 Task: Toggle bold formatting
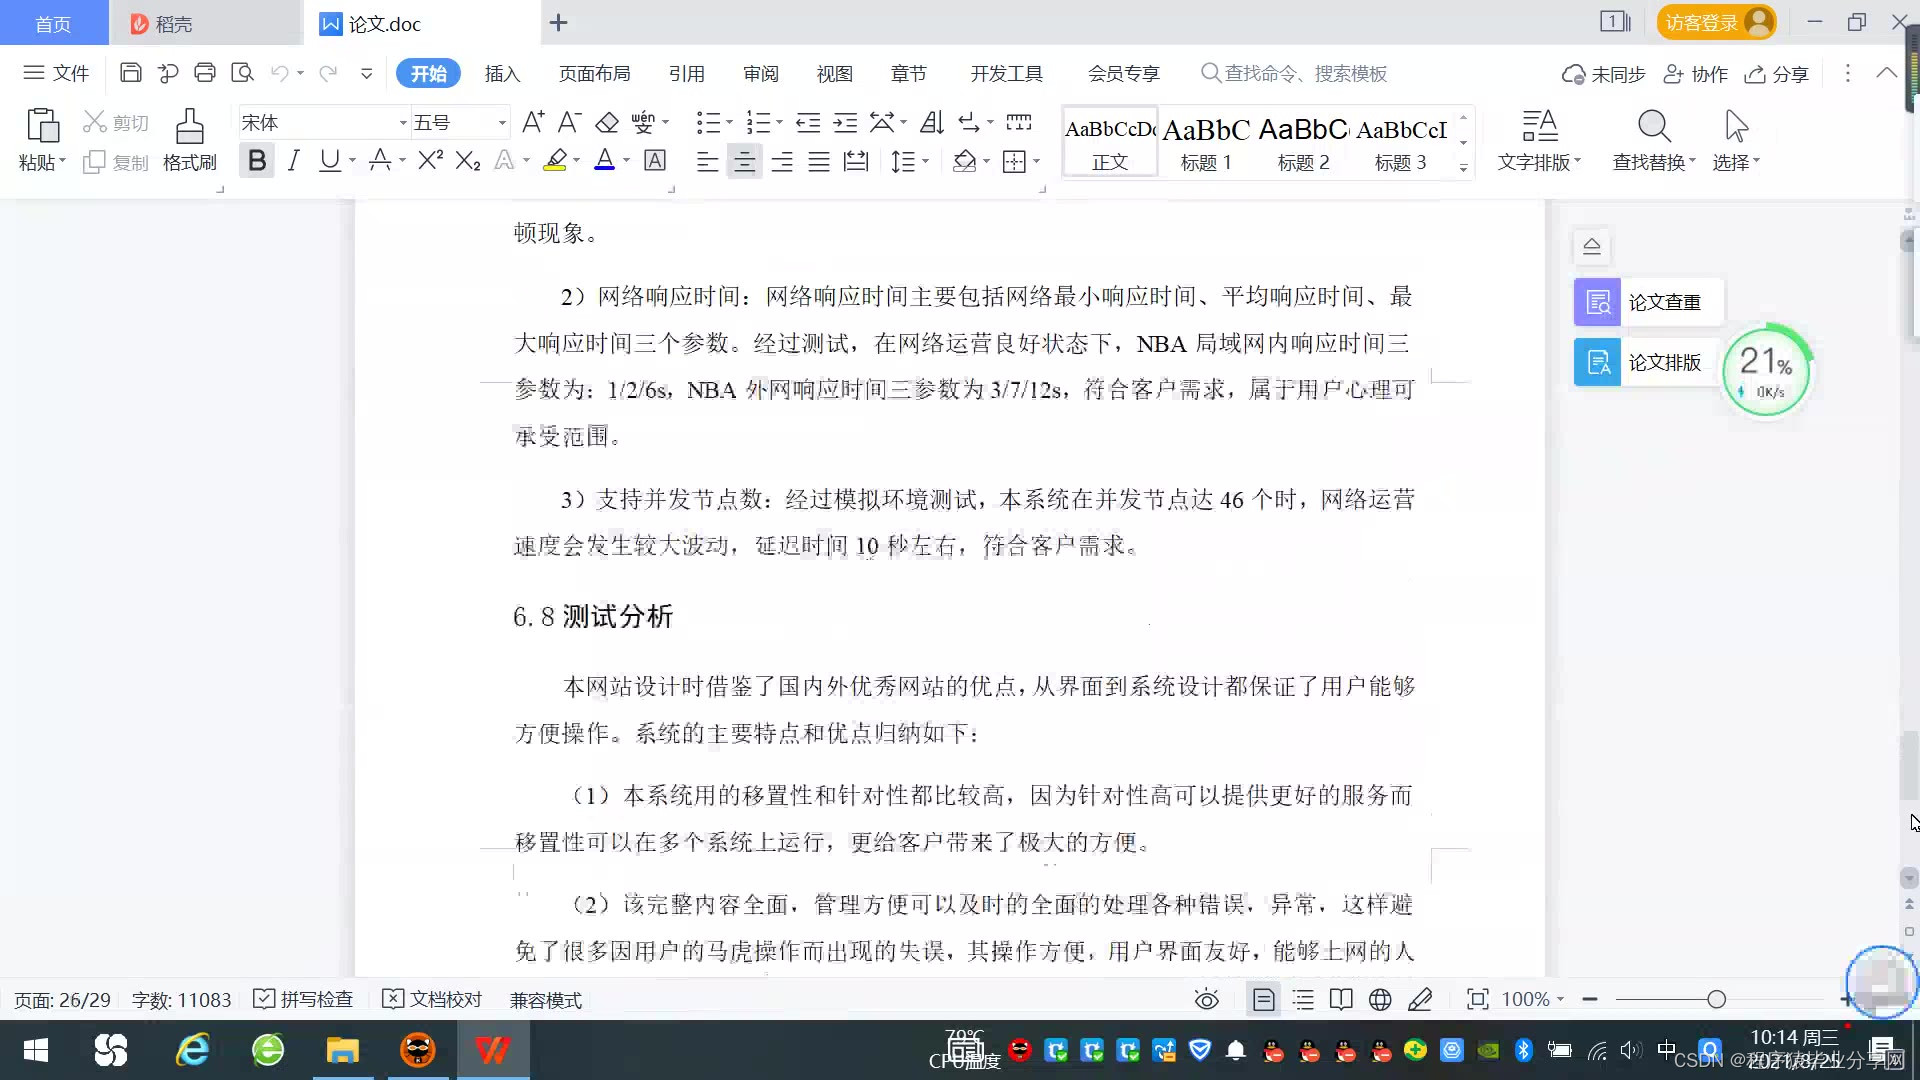(257, 160)
